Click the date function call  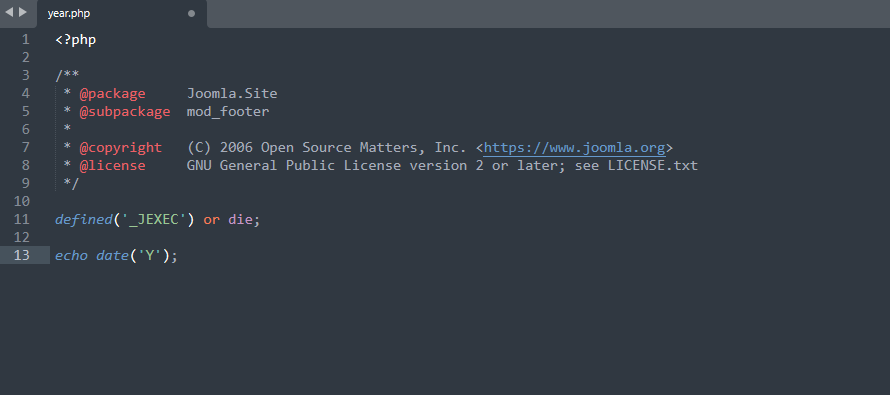coord(112,256)
